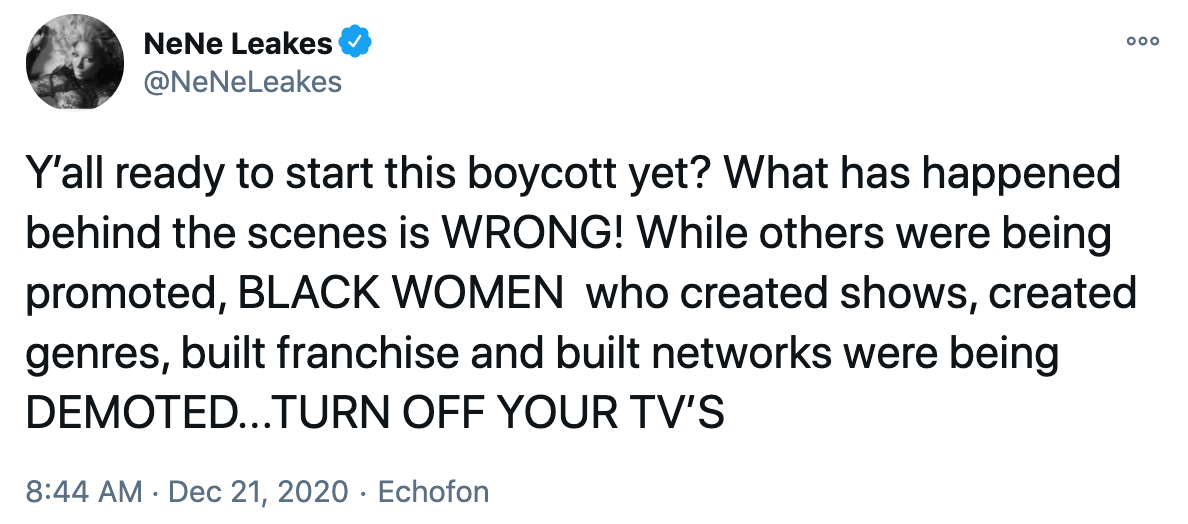Click the blue verified badge
This screenshot has height=524, width=1188.
coord(357,42)
